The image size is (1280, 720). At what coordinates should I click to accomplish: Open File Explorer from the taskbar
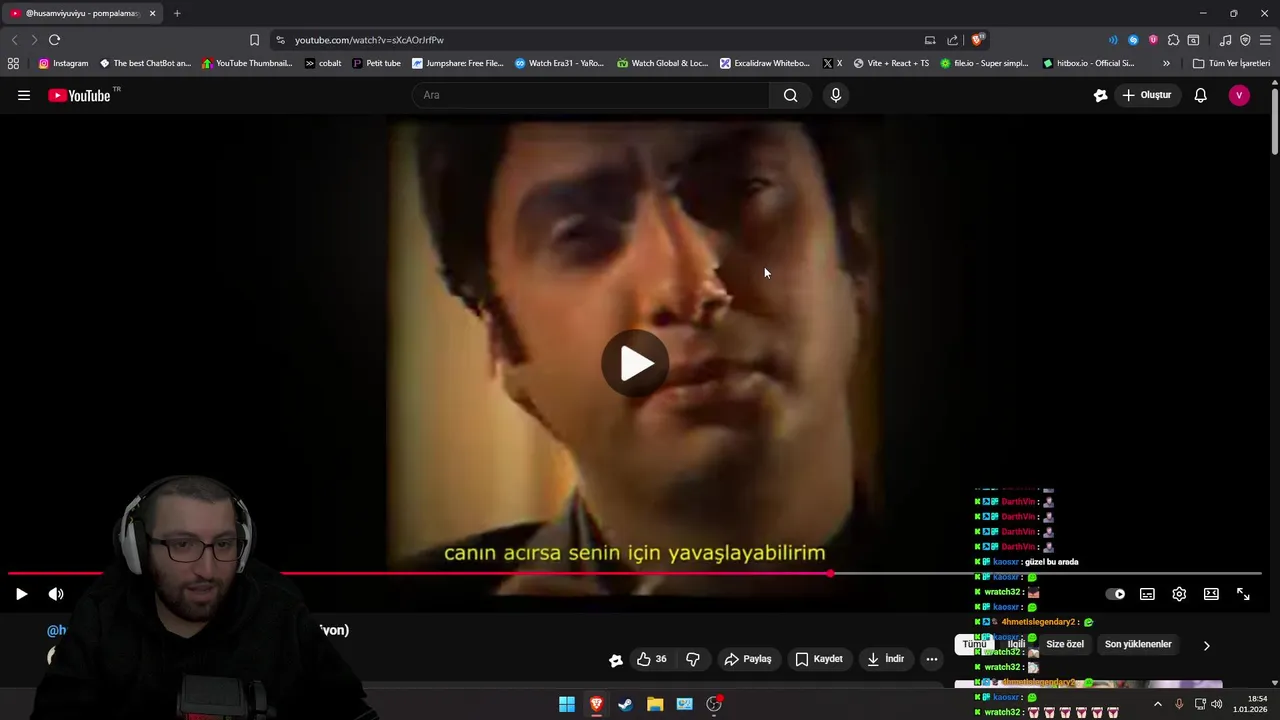[655, 704]
